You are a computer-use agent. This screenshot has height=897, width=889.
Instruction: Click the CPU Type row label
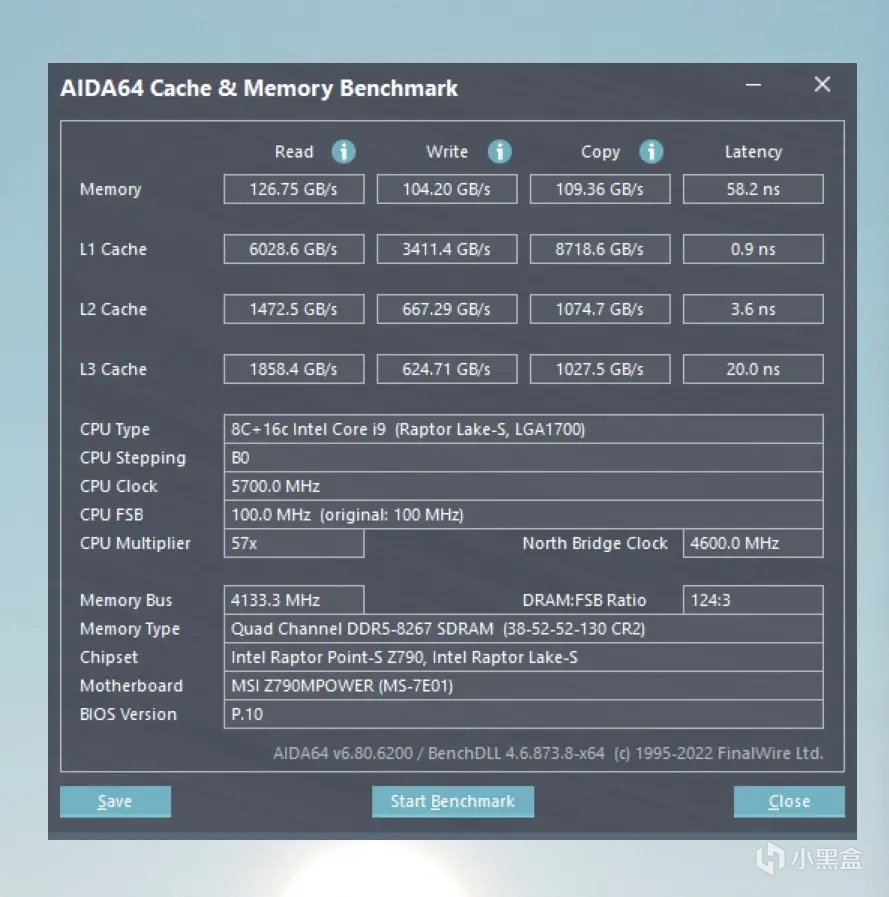115,430
